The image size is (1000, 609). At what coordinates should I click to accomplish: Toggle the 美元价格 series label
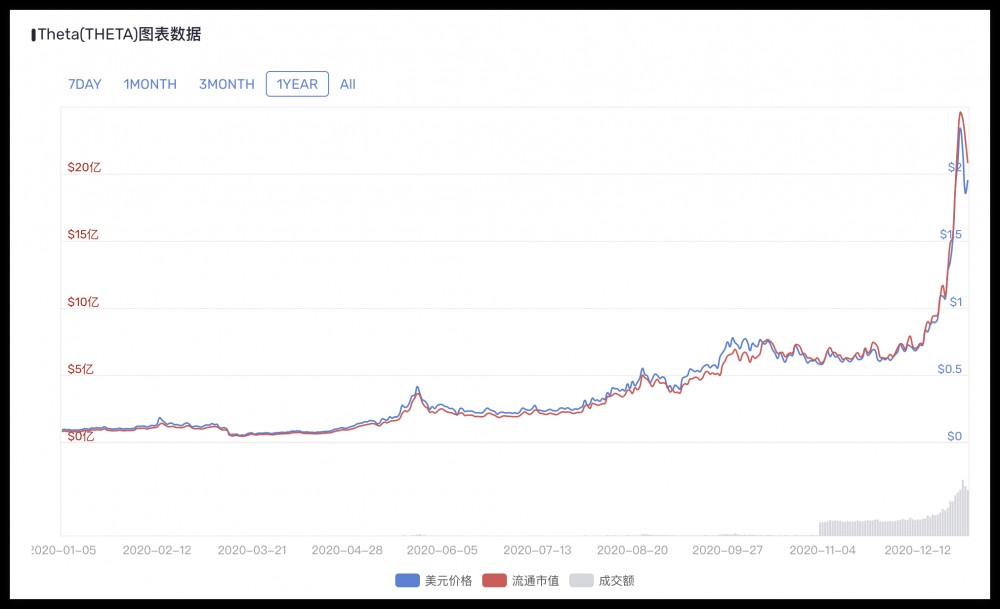pyautogui.click(x=448, y=580)
